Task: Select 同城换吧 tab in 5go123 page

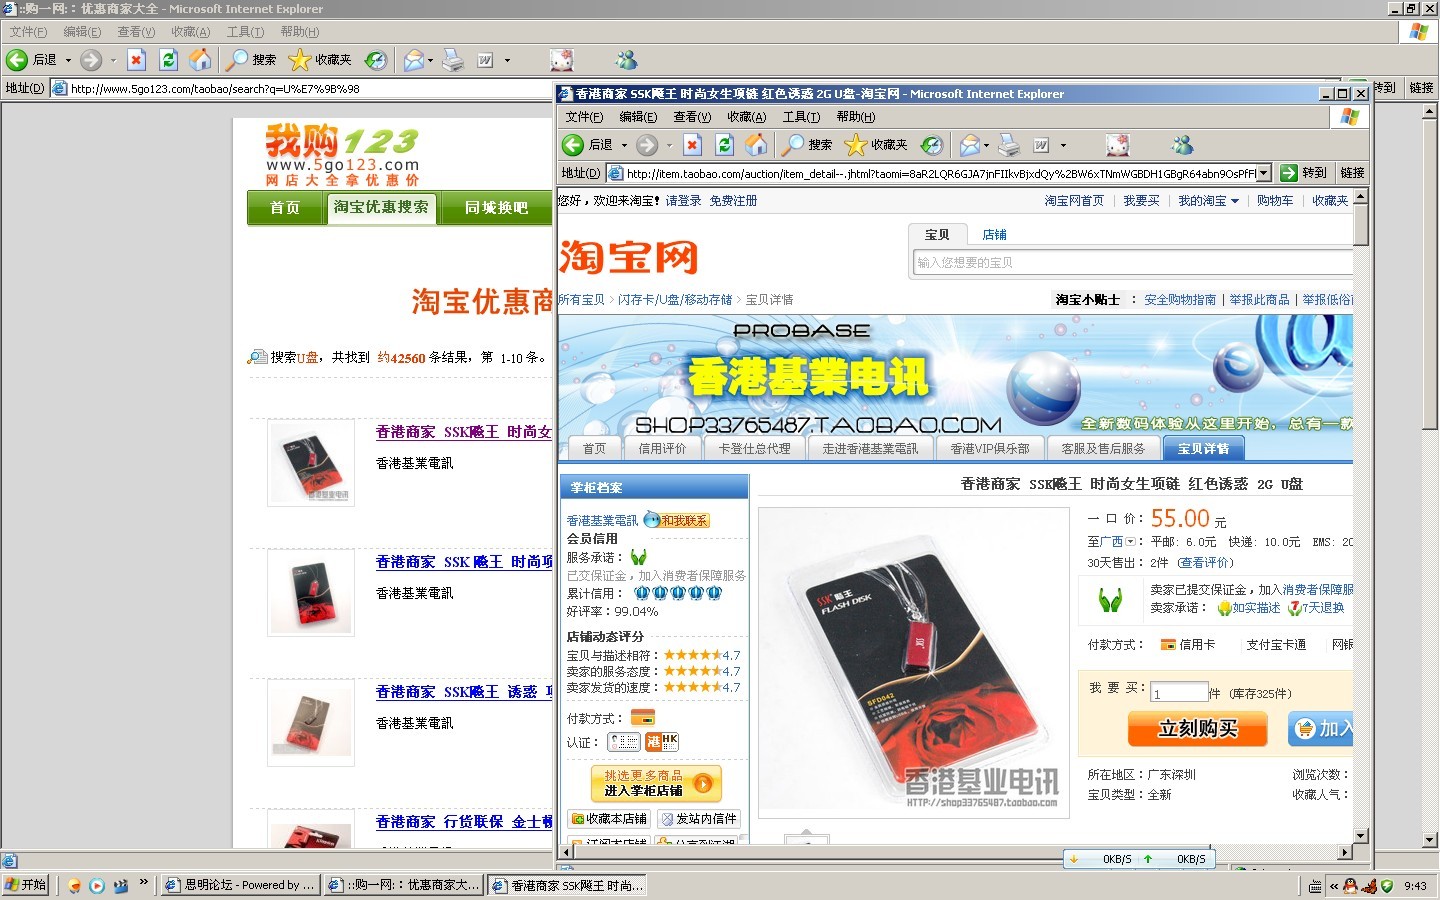Action: (496, 208)
